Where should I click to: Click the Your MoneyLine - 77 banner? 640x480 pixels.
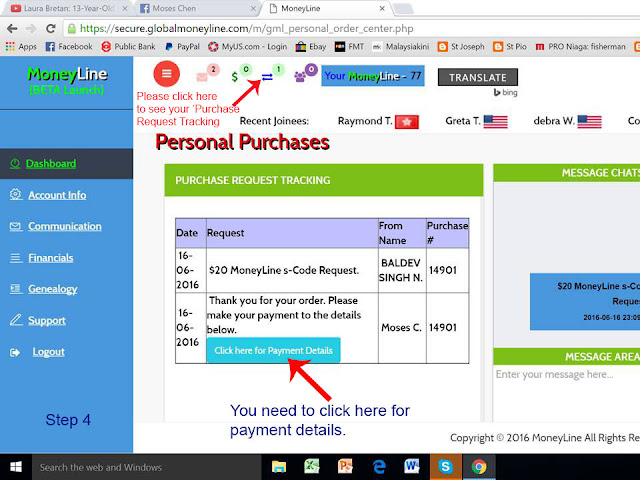pyautogui.click(x=373, y=76)
